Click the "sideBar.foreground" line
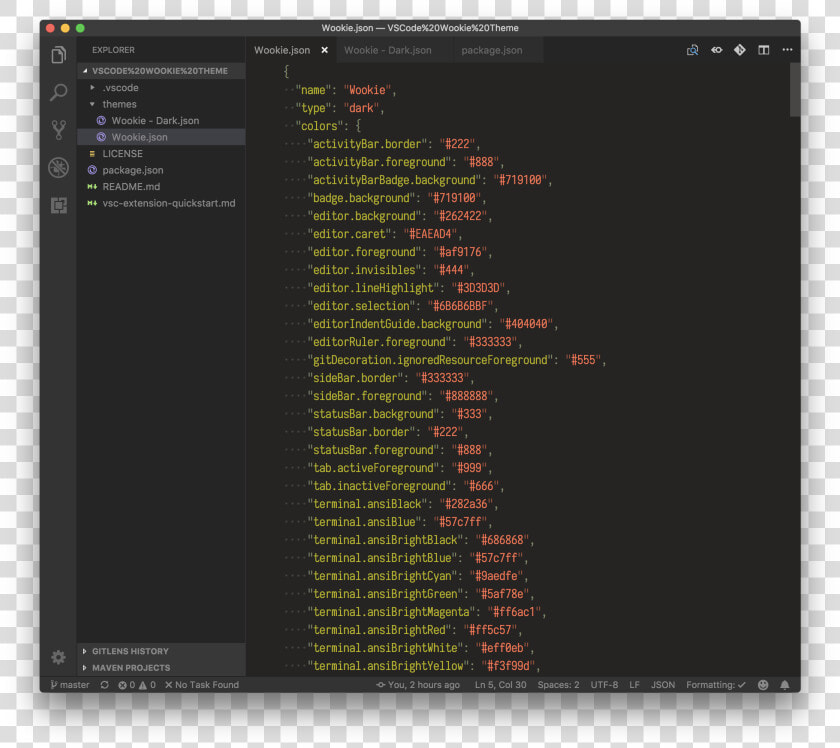This screenshot has width=840, height=748. 403,396
